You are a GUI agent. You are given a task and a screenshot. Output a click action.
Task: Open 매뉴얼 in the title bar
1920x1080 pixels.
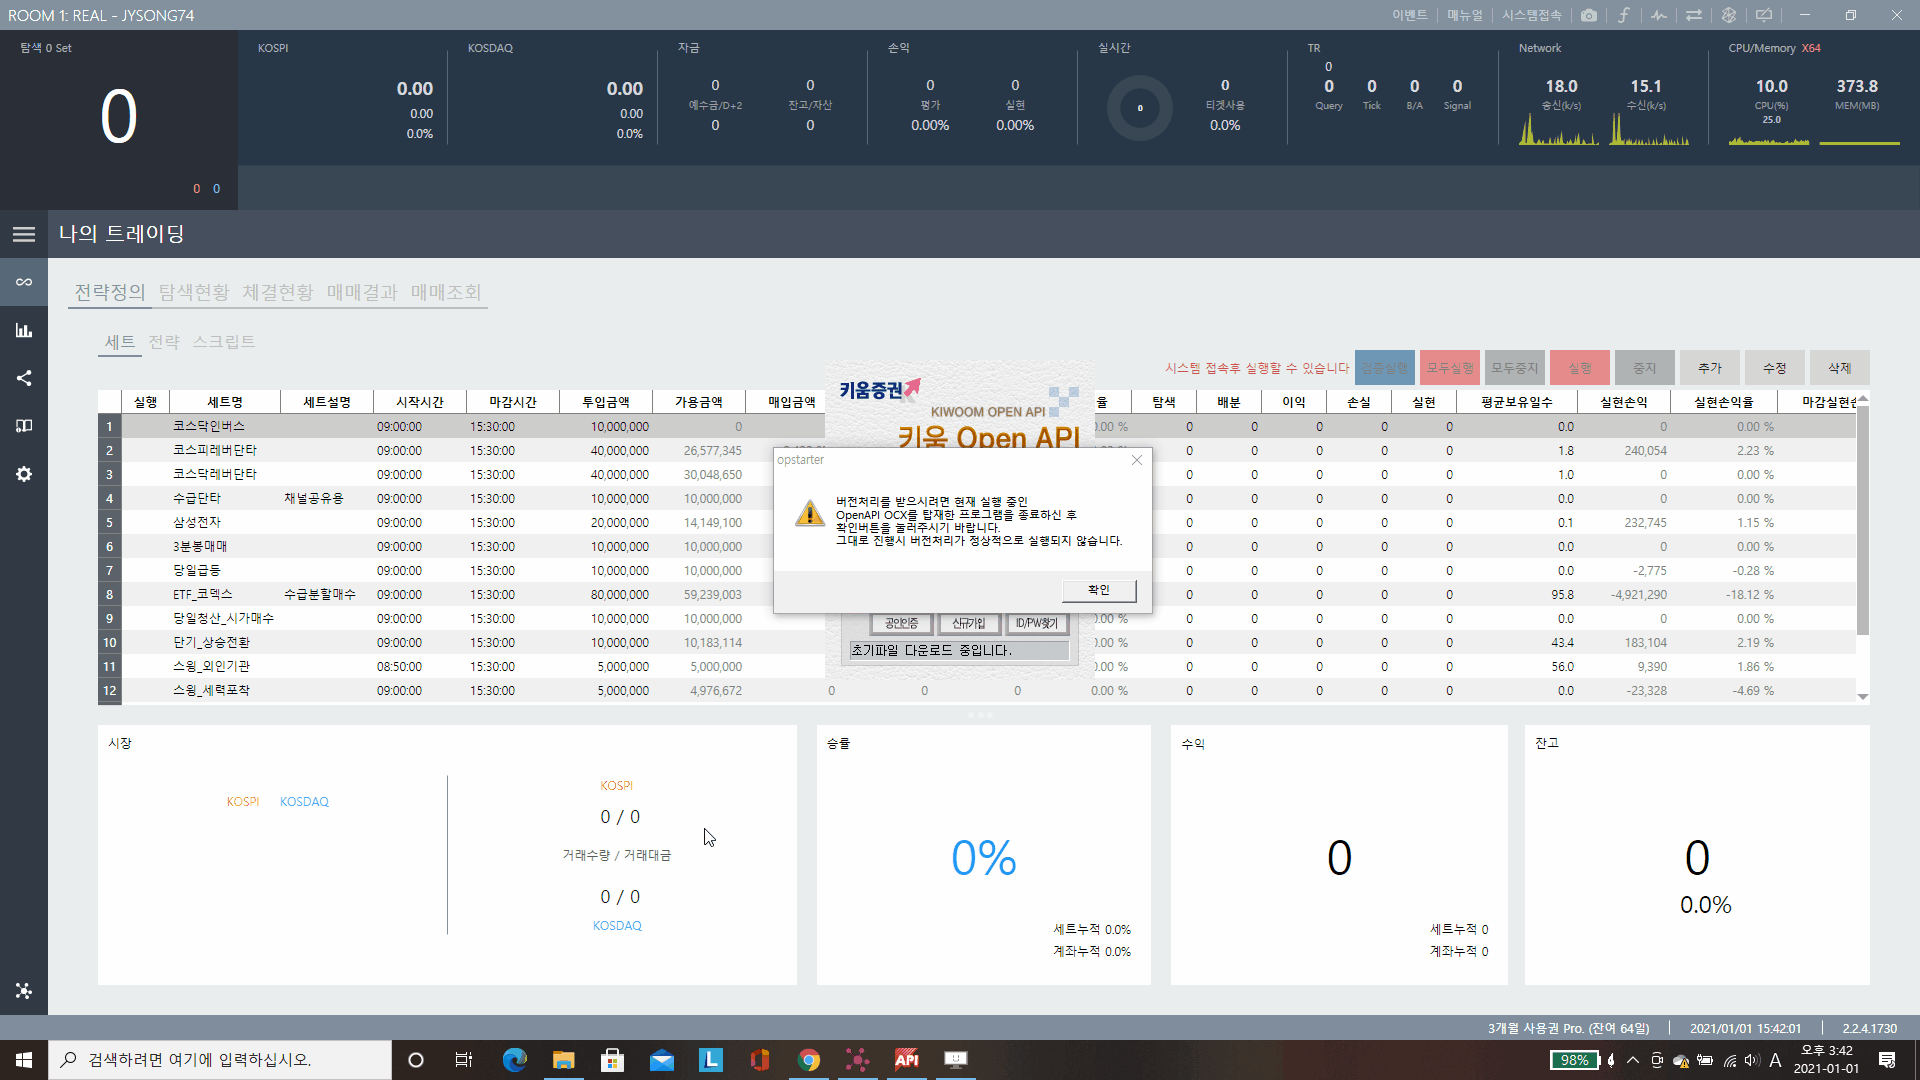pyautogui.click(x=1465, y=15)
